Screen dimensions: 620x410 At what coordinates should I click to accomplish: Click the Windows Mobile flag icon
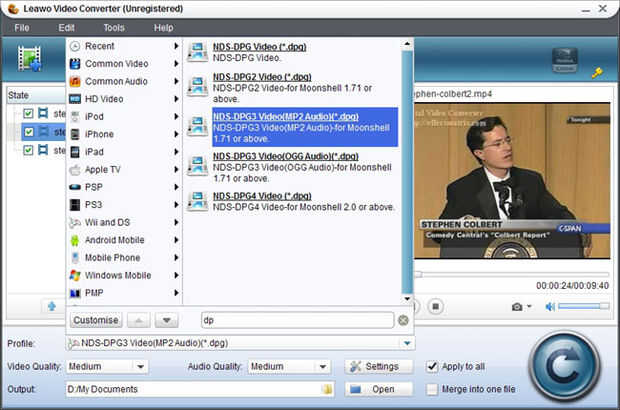point(75,275)
